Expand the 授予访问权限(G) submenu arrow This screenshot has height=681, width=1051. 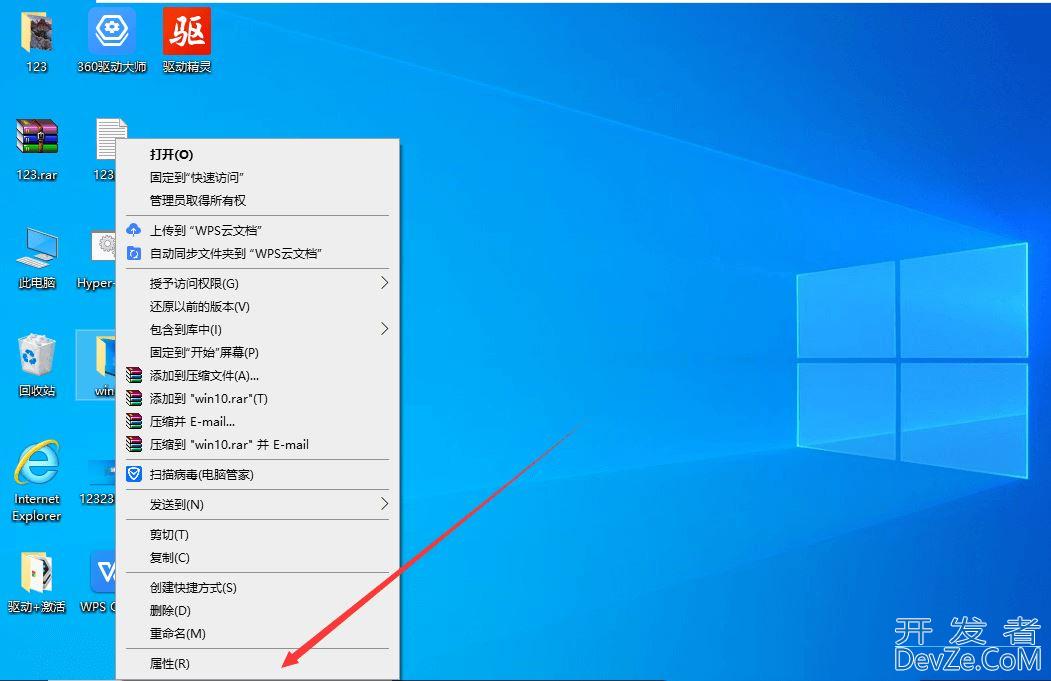(x=384, y=283)
